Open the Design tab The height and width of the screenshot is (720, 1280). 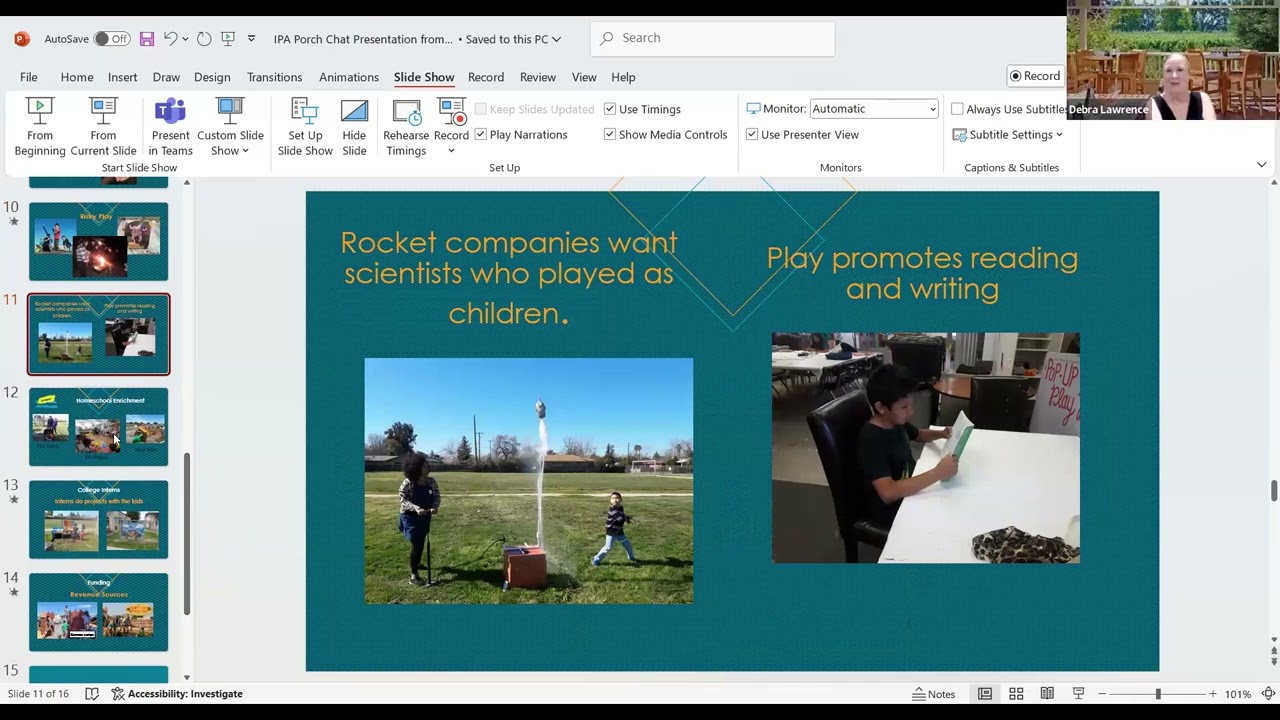[212, 77]
